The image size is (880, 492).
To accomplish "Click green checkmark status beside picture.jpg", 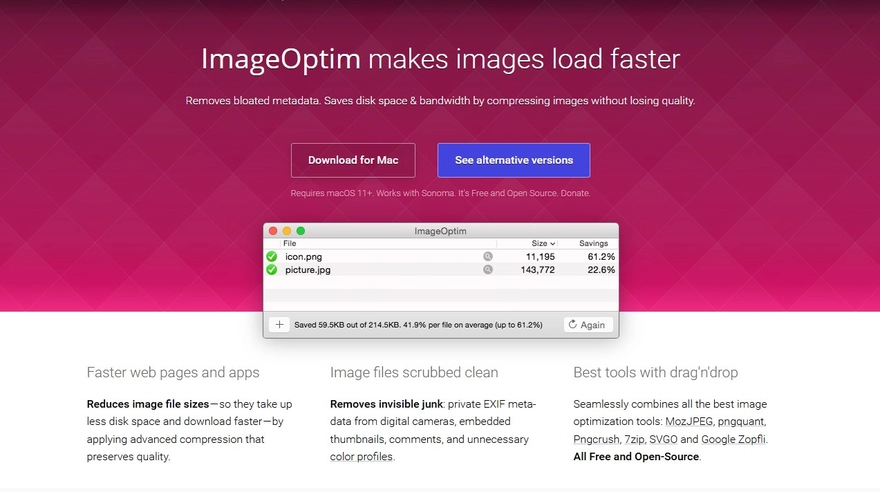I will coord(272,270).
